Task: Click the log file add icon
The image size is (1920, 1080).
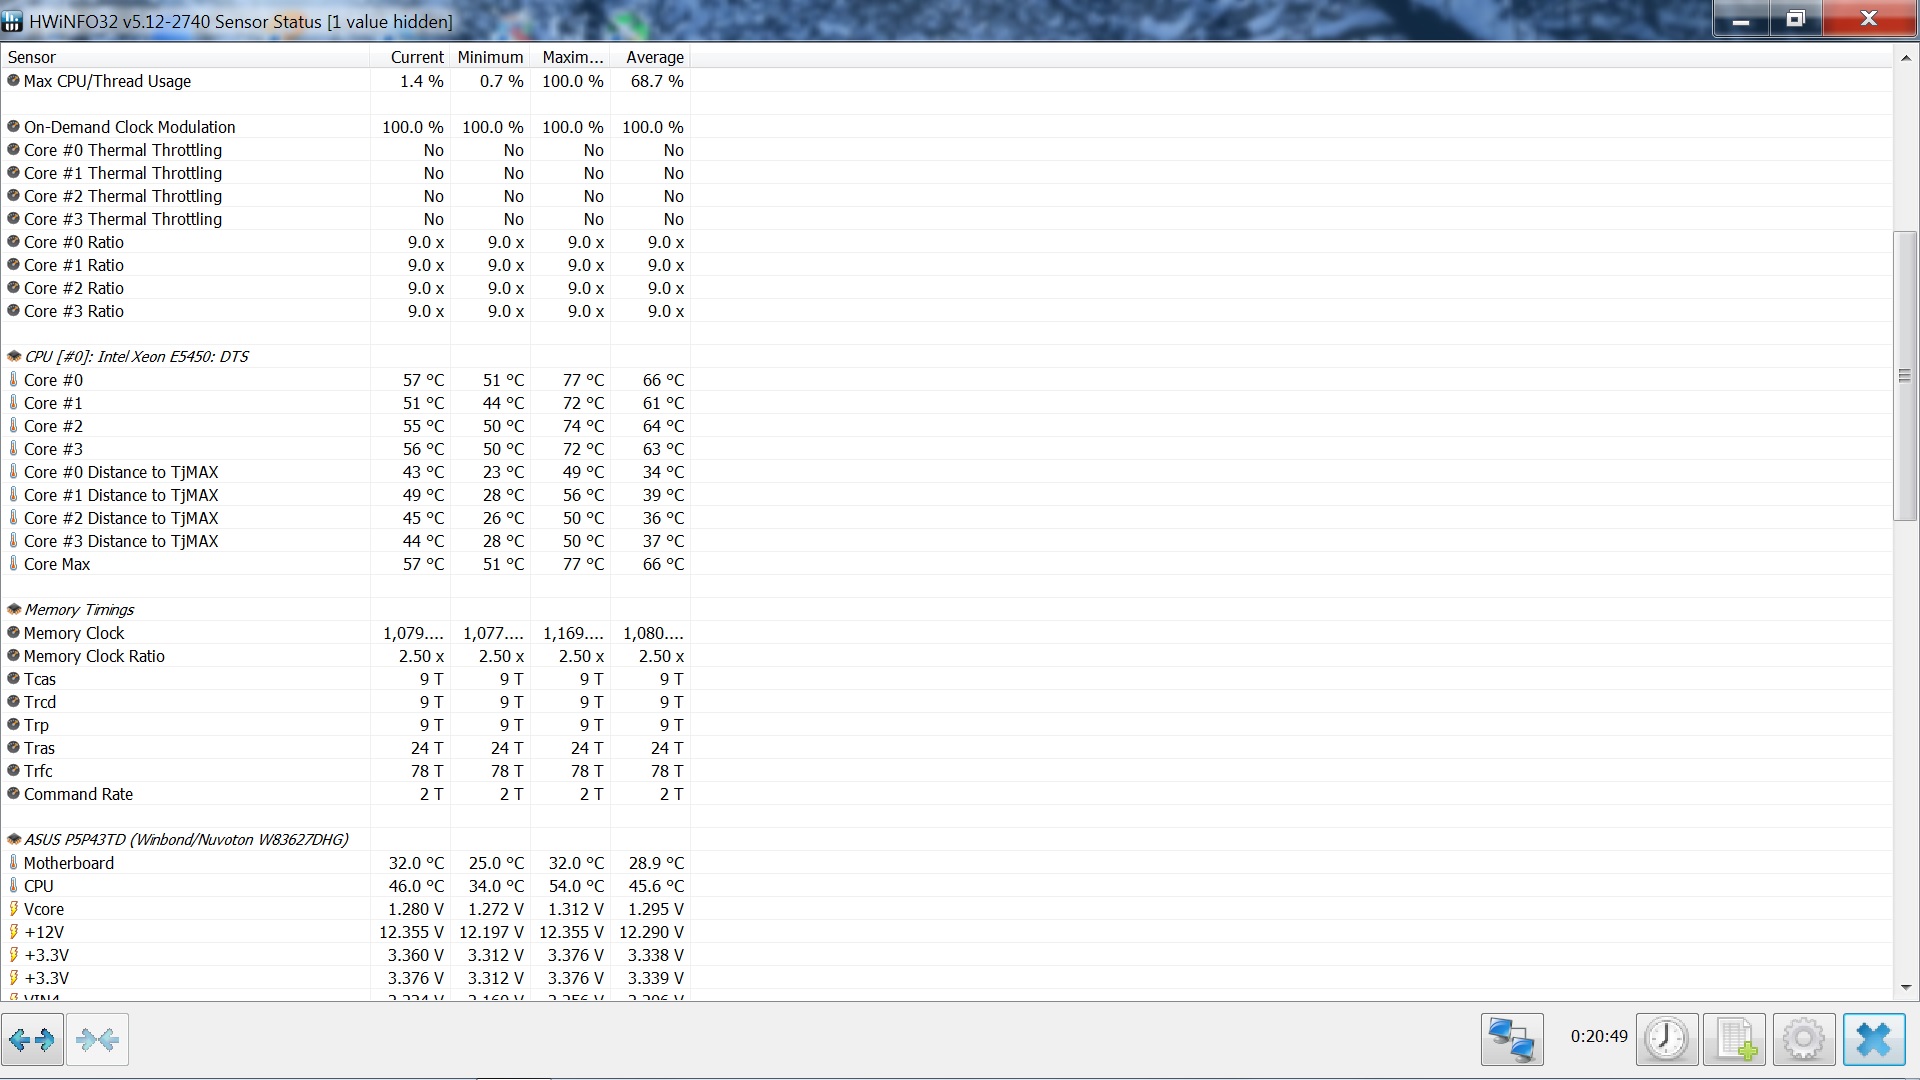Action: 1735,1040
